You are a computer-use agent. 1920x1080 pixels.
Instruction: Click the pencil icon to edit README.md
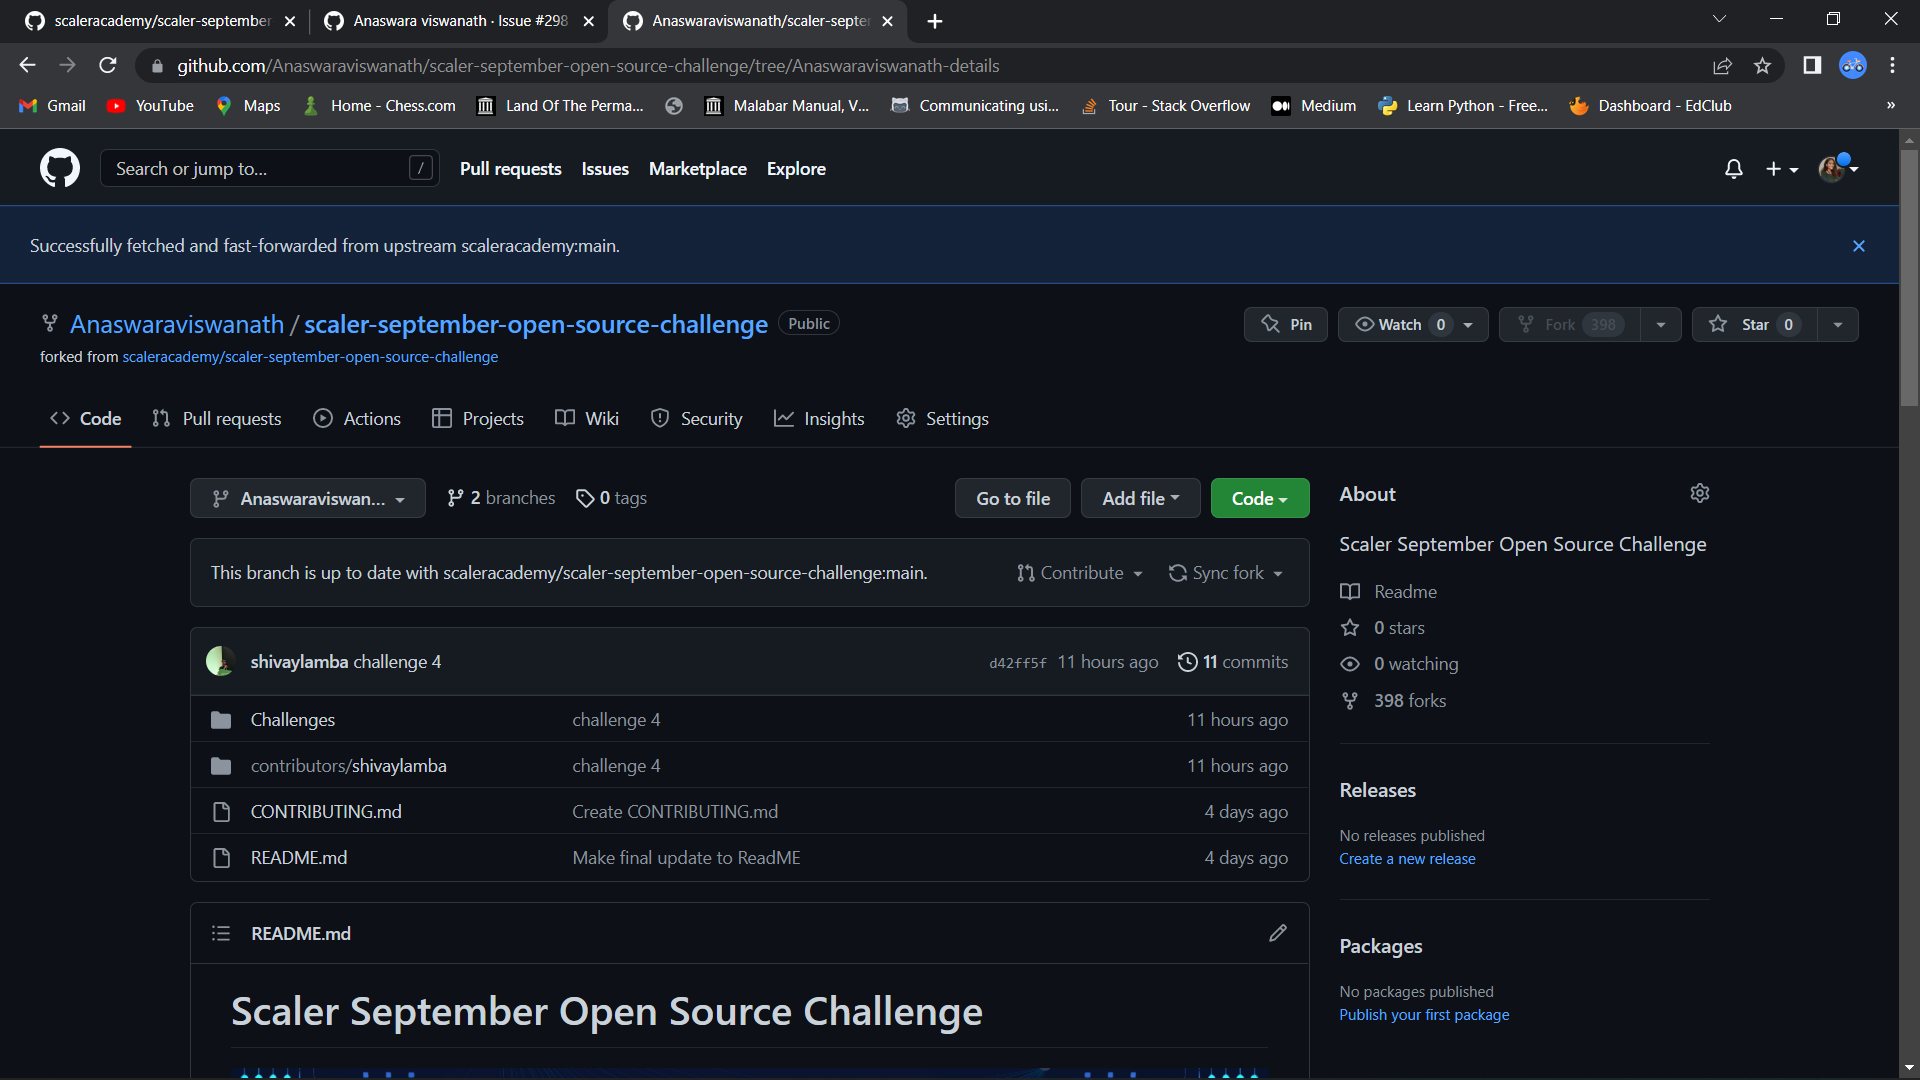pyautogui.click(x=1277, y=933)
